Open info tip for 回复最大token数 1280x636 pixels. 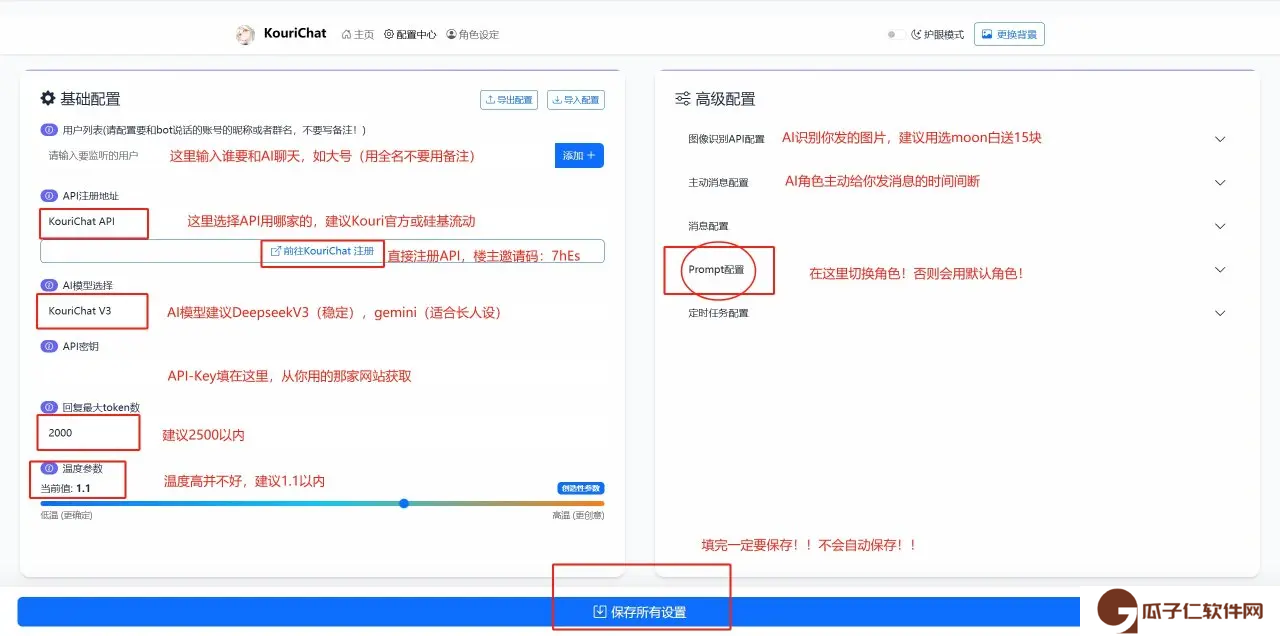(48, 407)
